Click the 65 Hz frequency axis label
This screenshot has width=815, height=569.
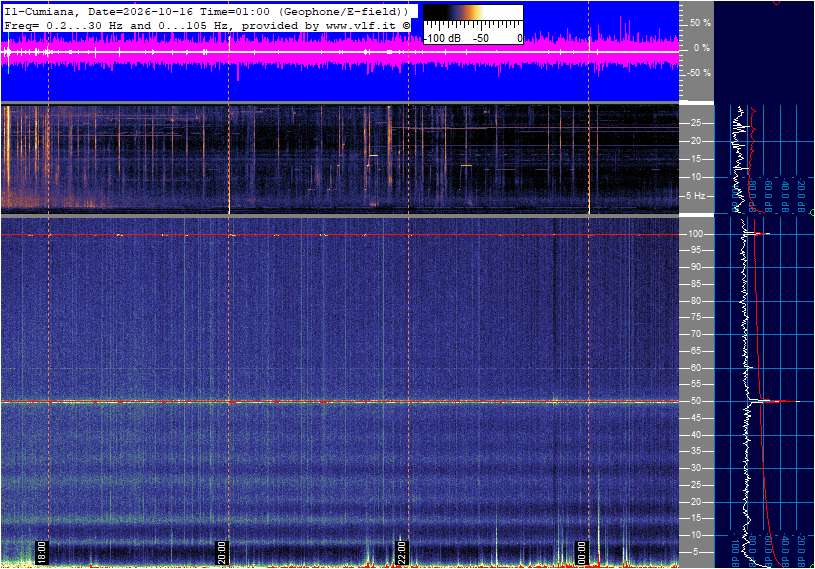coord(695,351)
